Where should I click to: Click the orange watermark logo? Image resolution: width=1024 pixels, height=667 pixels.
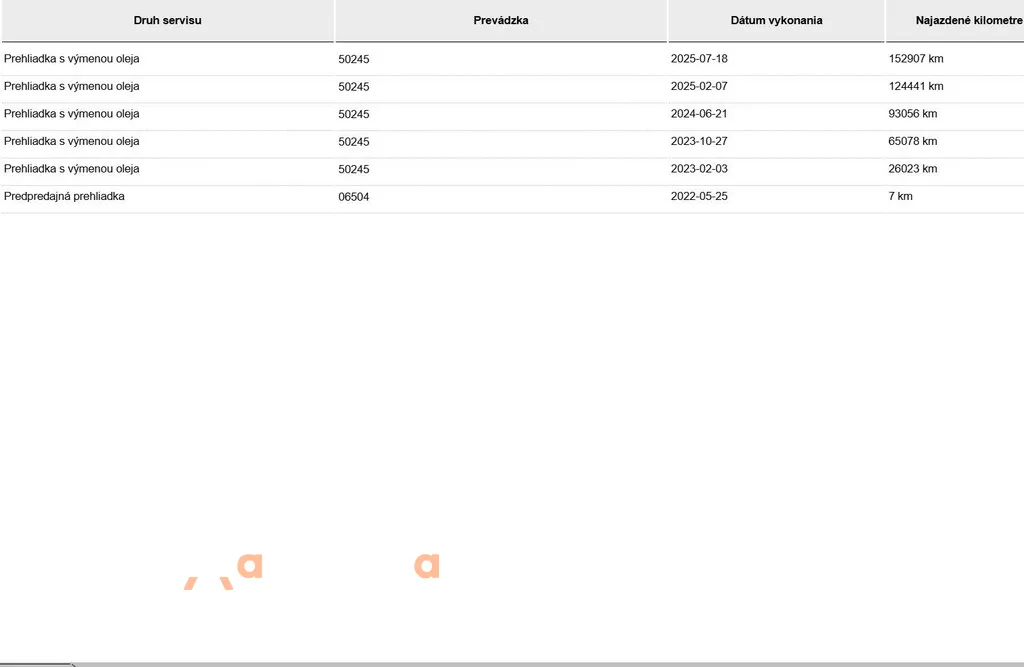(312, 570)
